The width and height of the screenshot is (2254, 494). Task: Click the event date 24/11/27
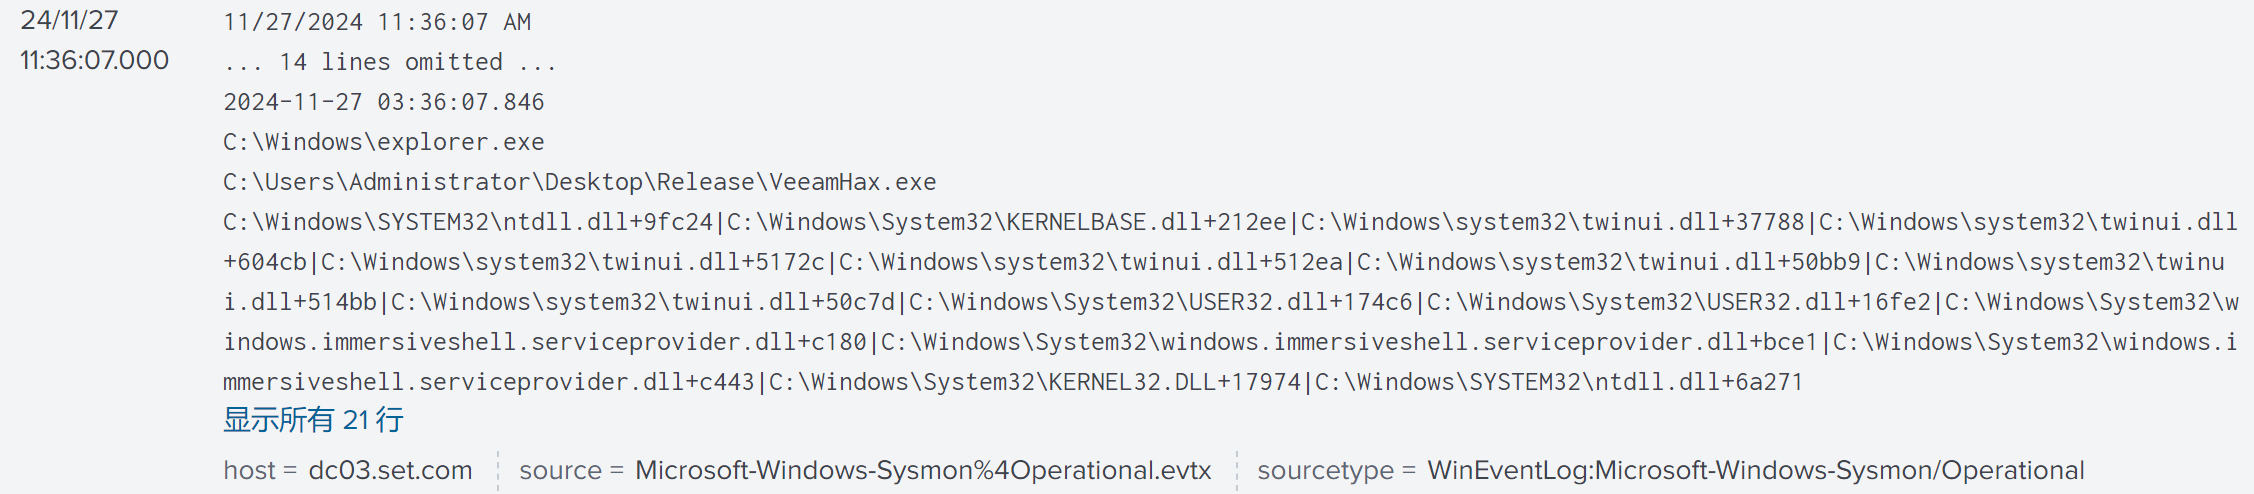point(69,20)
